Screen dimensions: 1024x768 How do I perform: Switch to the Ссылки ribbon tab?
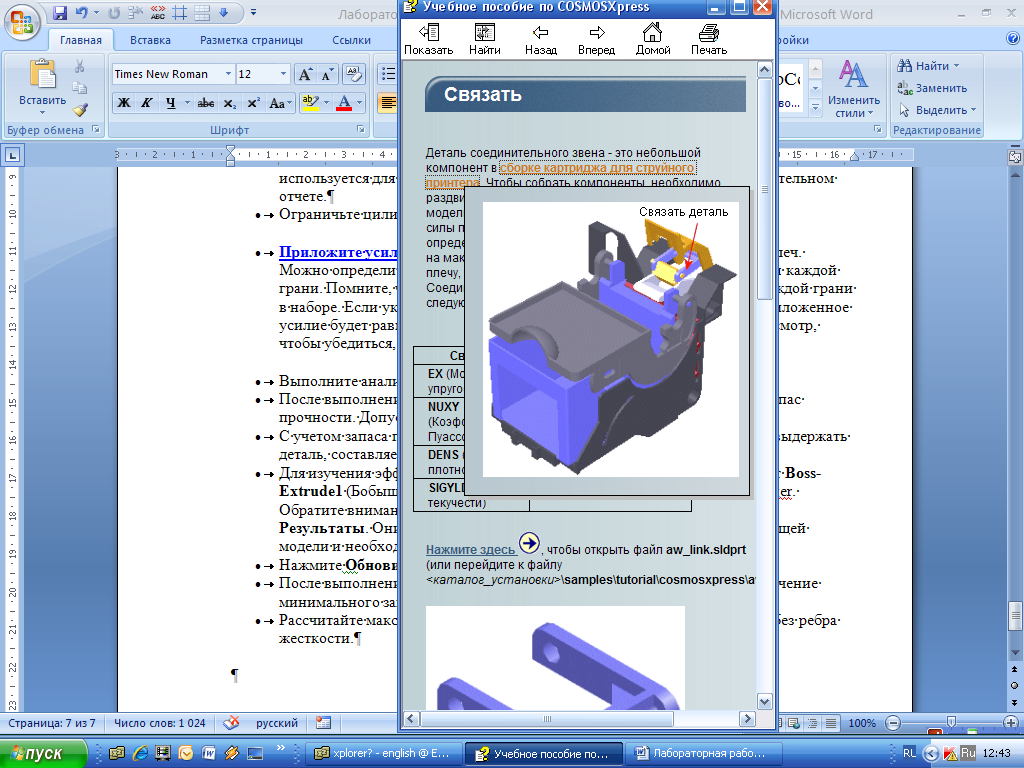click(x=351, y=40)
